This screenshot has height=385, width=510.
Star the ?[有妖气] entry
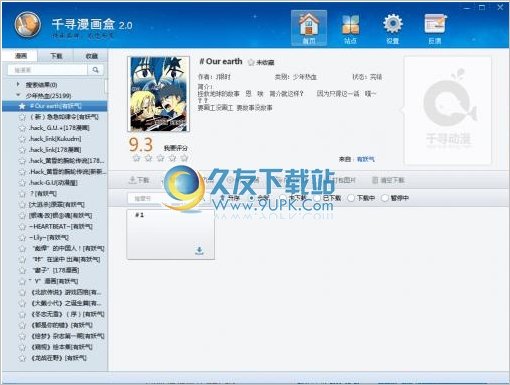tap(22, 194)
